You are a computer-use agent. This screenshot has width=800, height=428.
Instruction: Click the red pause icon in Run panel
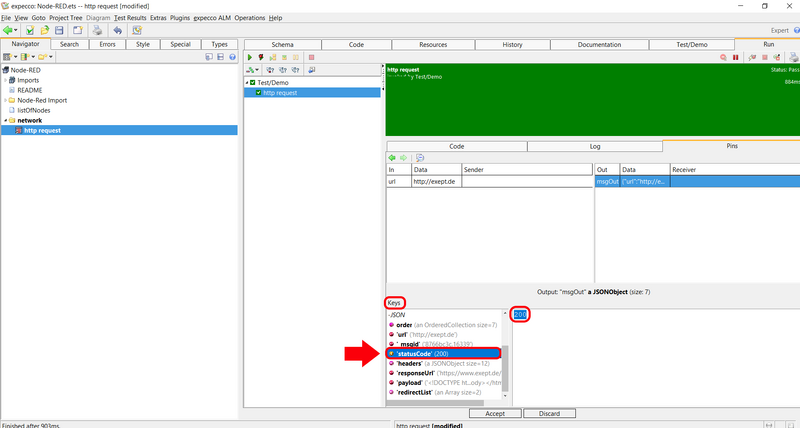tap(736, 58)
